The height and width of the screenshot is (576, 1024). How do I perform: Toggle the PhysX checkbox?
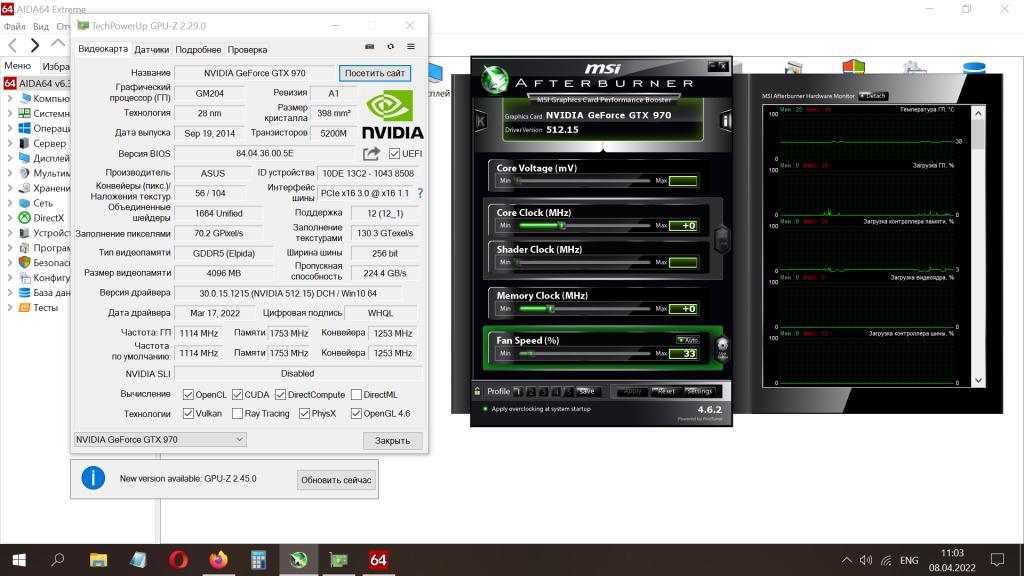(x=304, y=413)
